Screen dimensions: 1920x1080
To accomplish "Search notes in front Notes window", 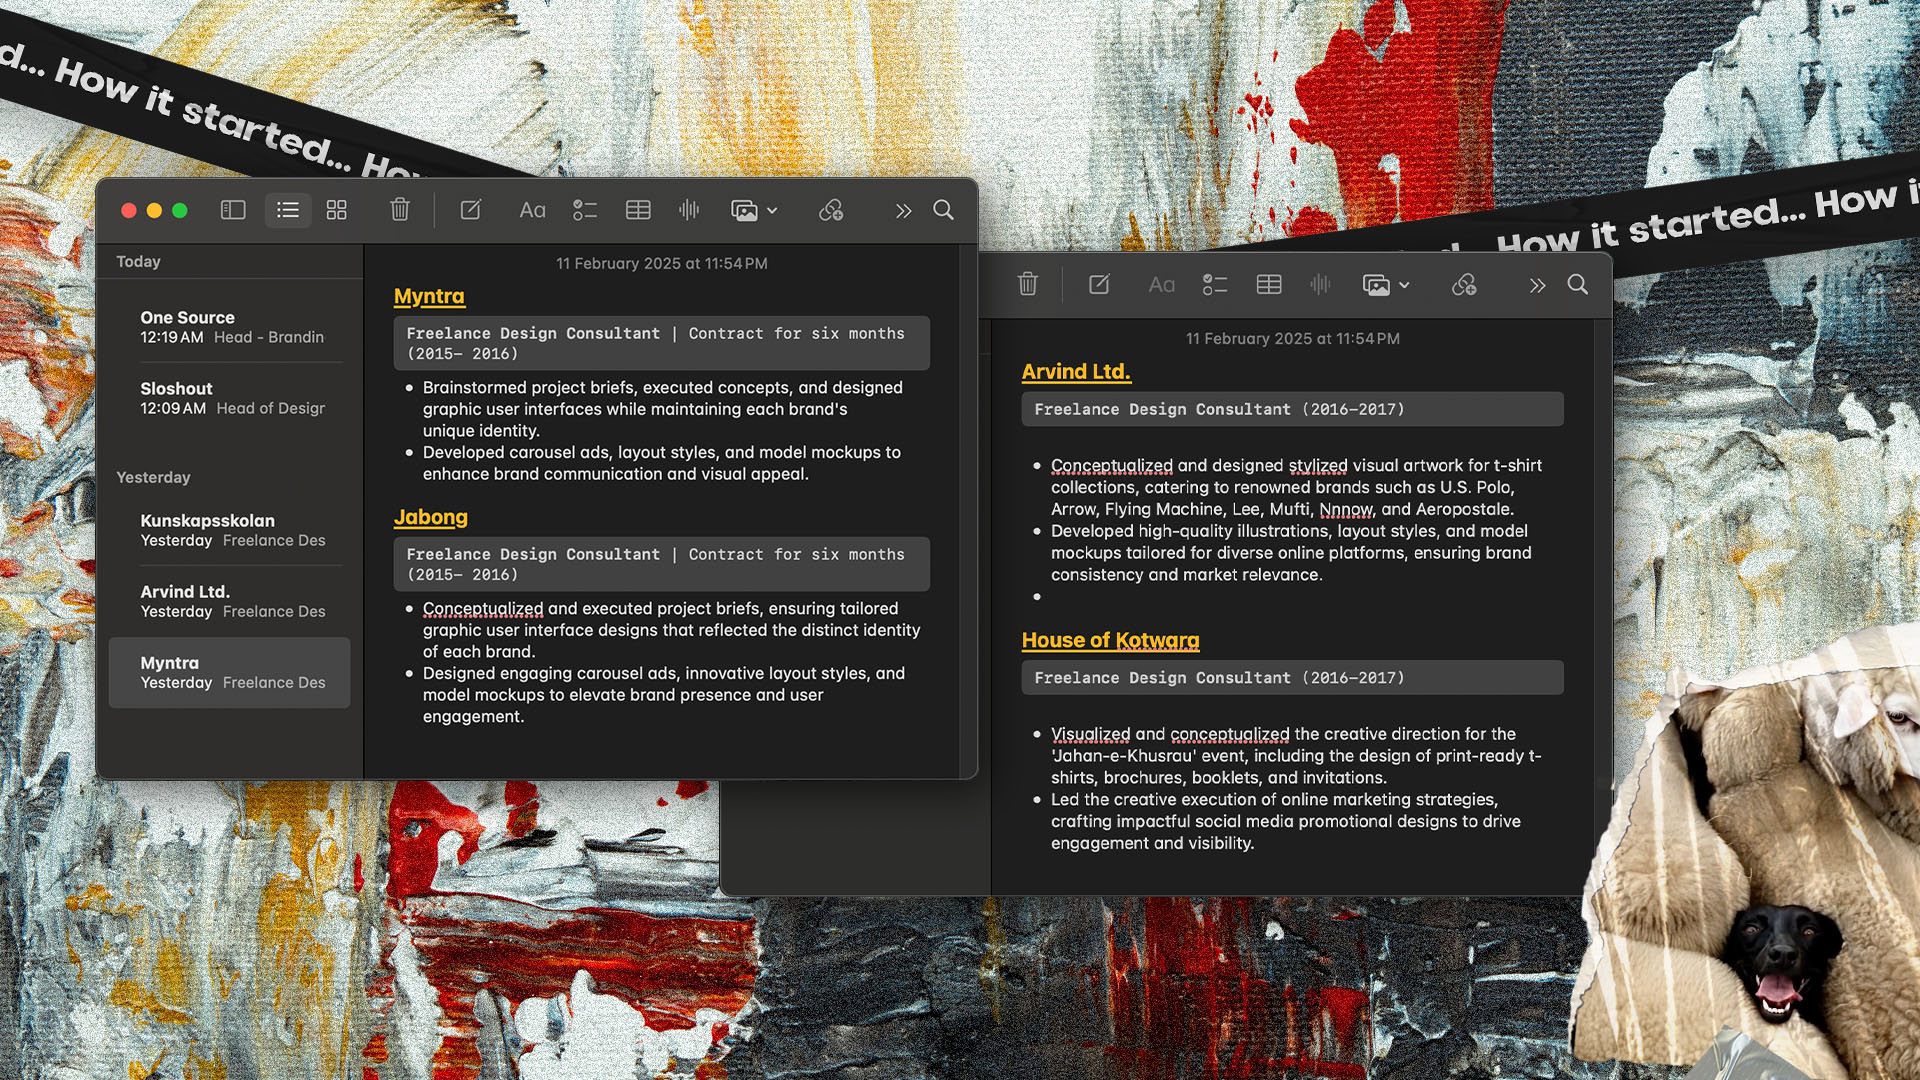I will click(943, 210).
